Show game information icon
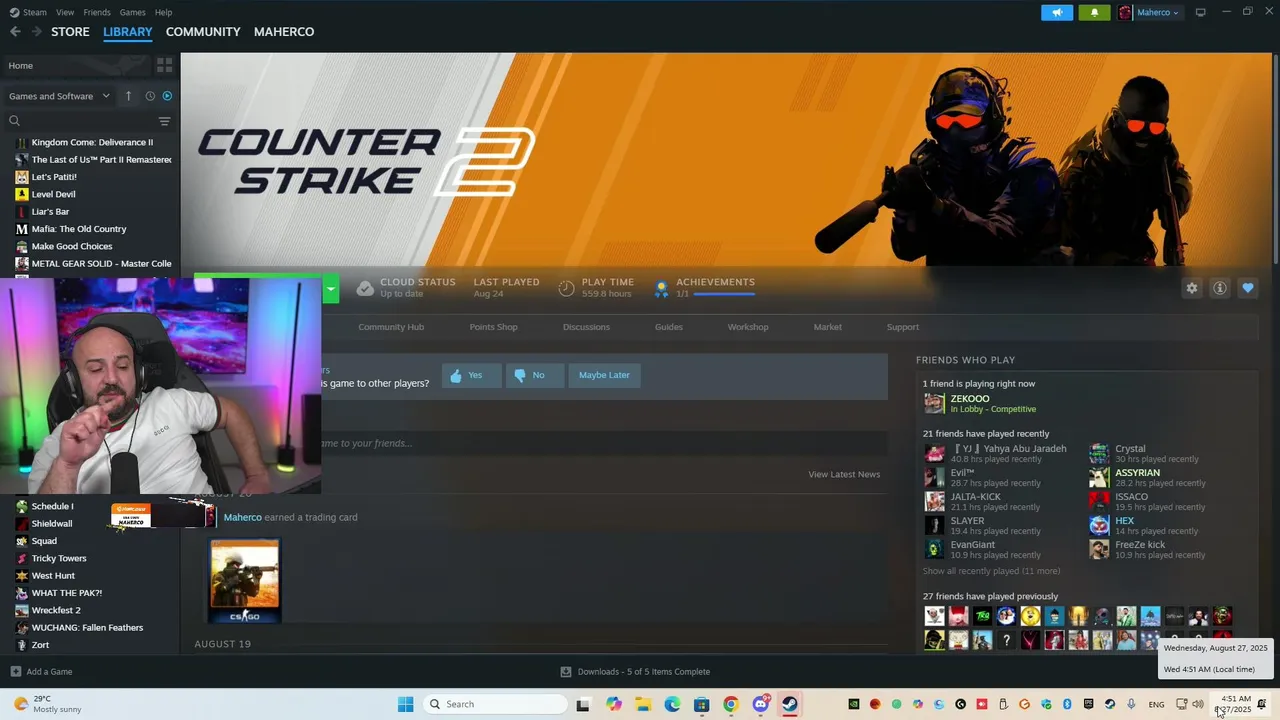 [1220, 288]
